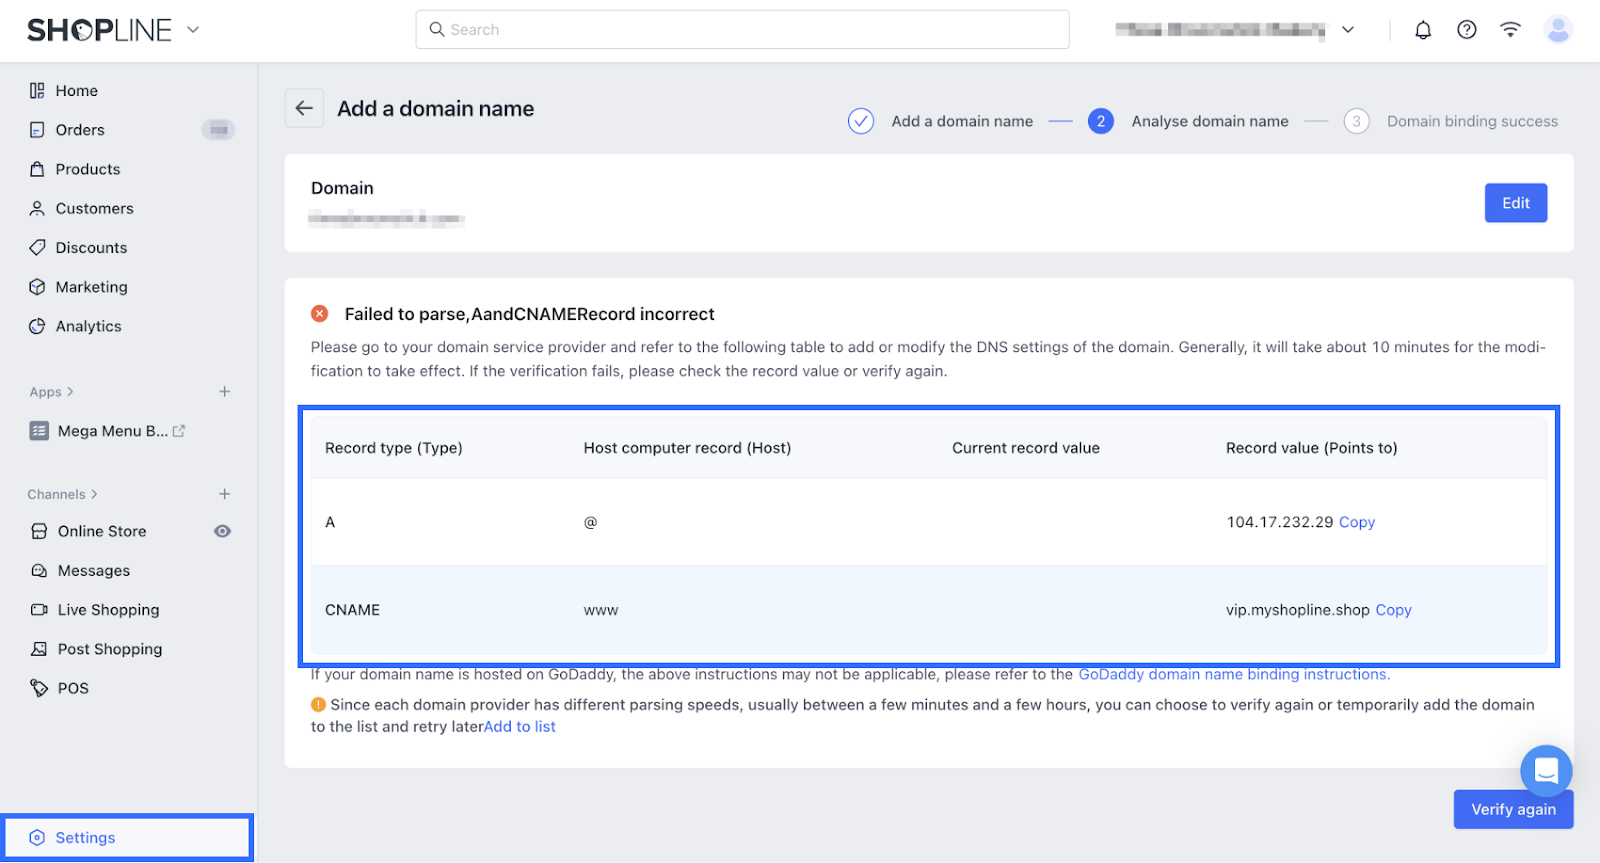Screen dimensions: 1600x863
Task: Click the Verify again button
Action: [x=1513, y=809]
